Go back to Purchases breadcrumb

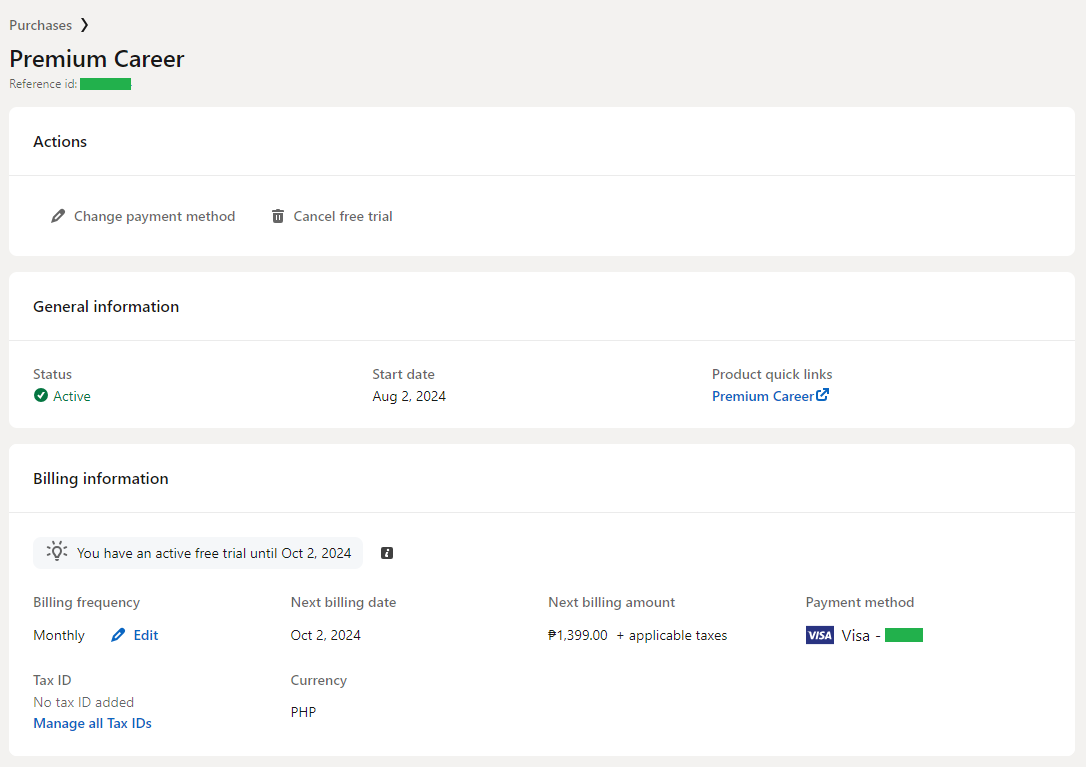click(x=40, y=25)
